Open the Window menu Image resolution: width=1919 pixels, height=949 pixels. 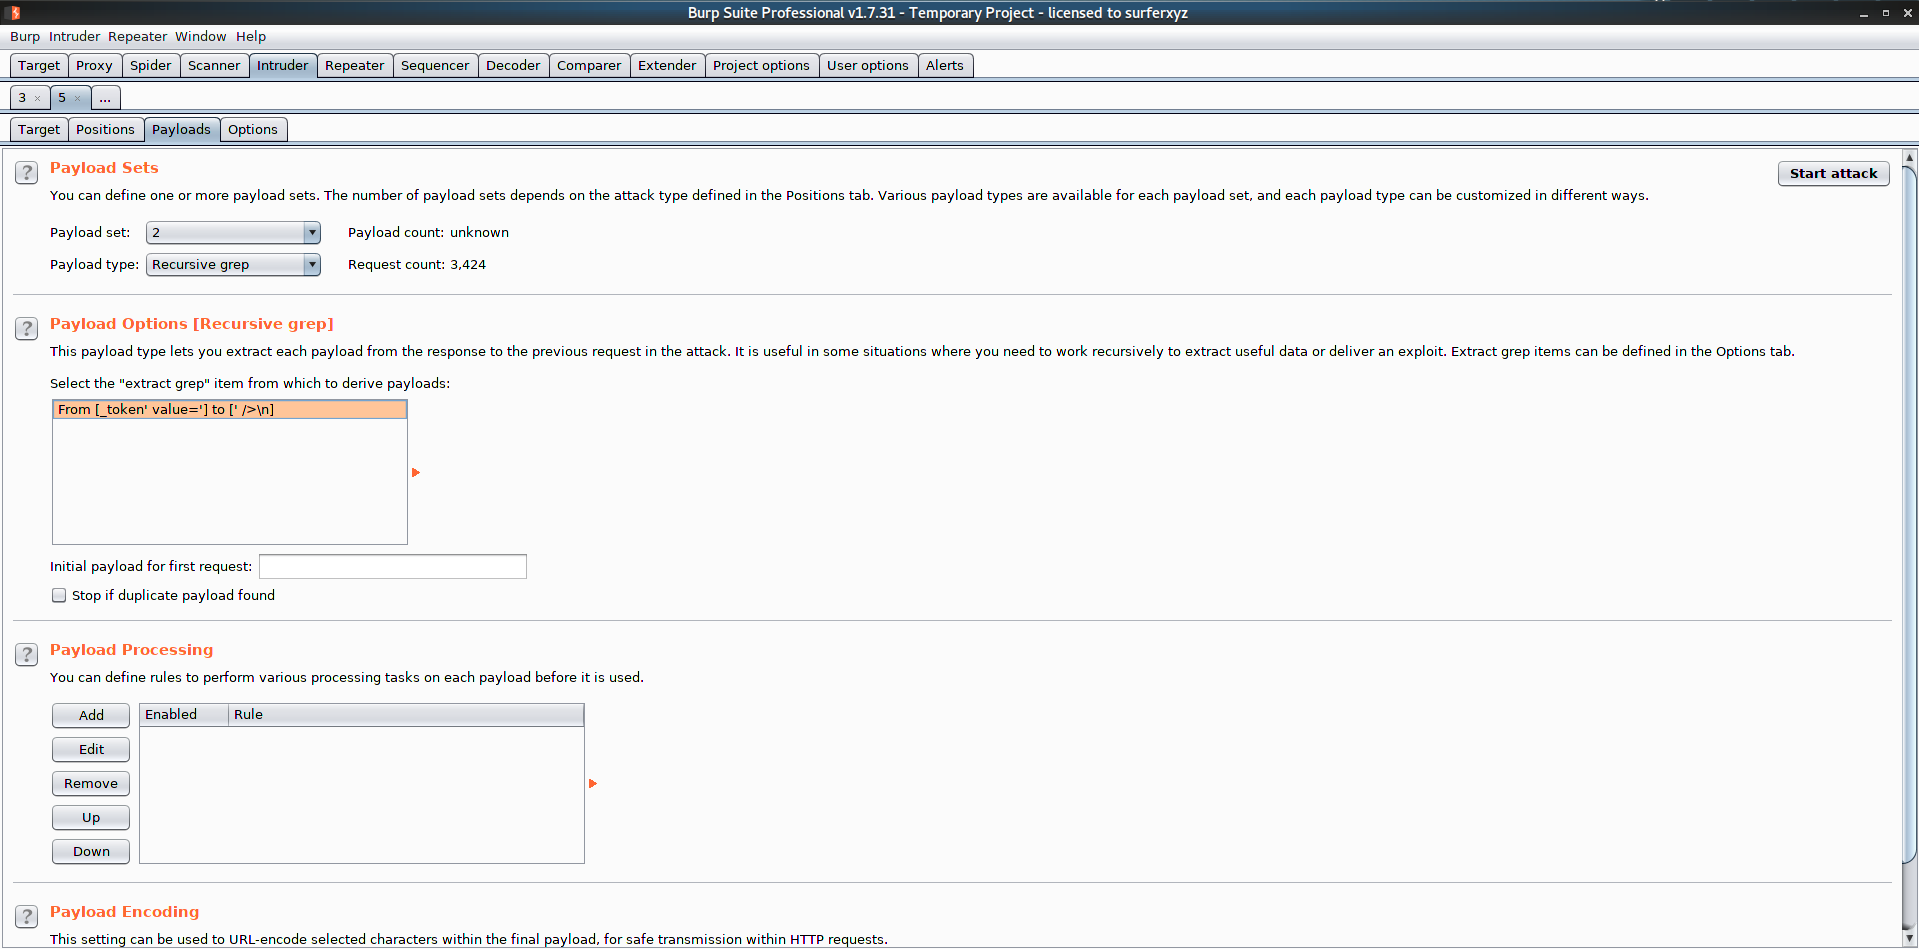tap(201, 37)
